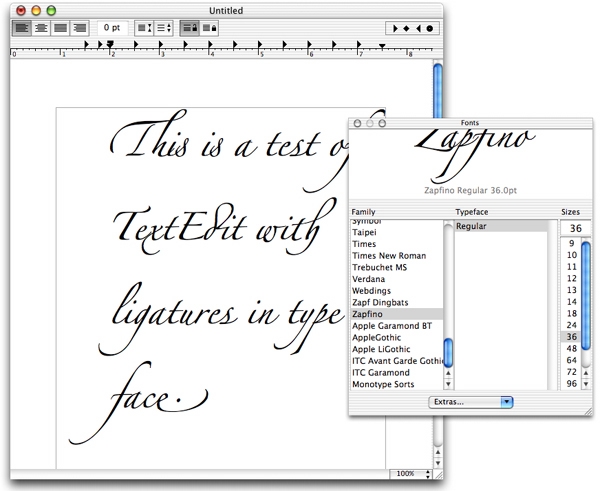Select the right margin marker past 7 inches
Image resolution: width=600 pixels, height=491 pixels.
382,46
